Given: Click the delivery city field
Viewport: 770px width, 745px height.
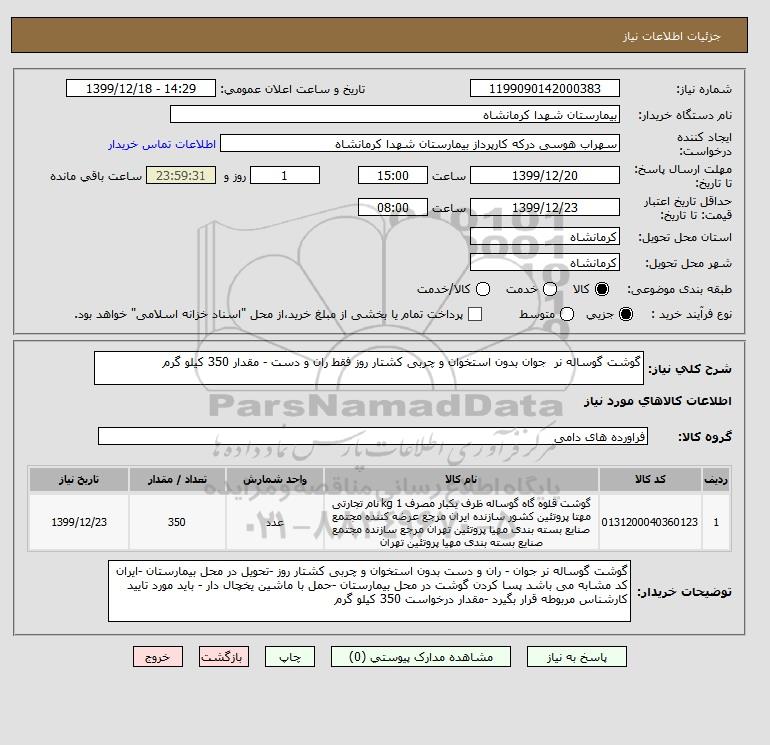Looking at the screenshot, I should [545, 263].
